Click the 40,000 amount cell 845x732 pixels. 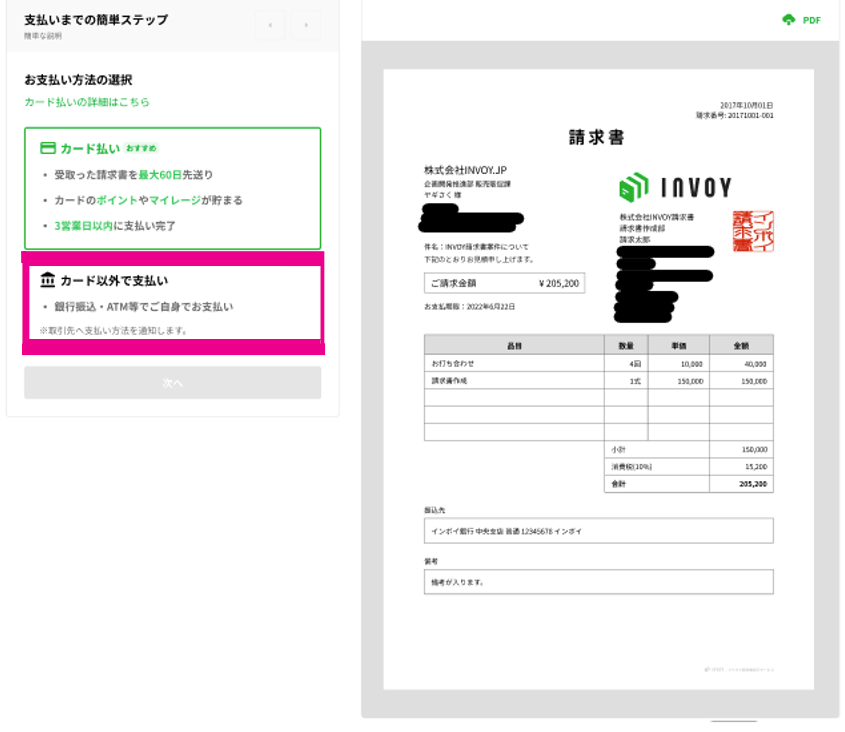coord(742,364)
